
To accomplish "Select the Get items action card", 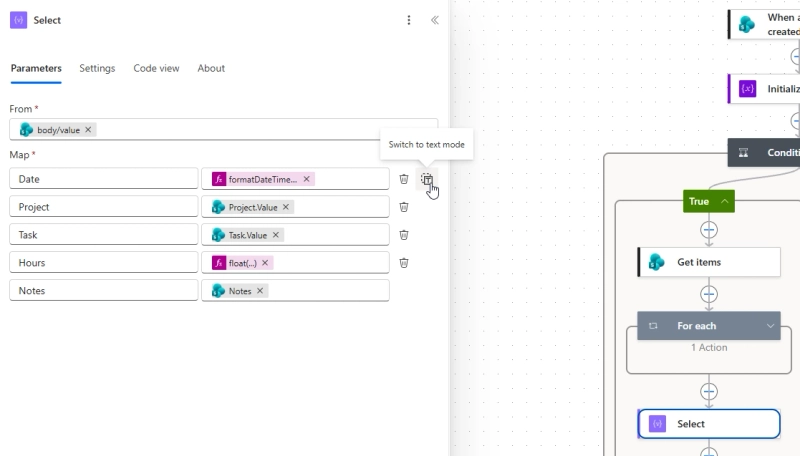I will click(709, 262).
